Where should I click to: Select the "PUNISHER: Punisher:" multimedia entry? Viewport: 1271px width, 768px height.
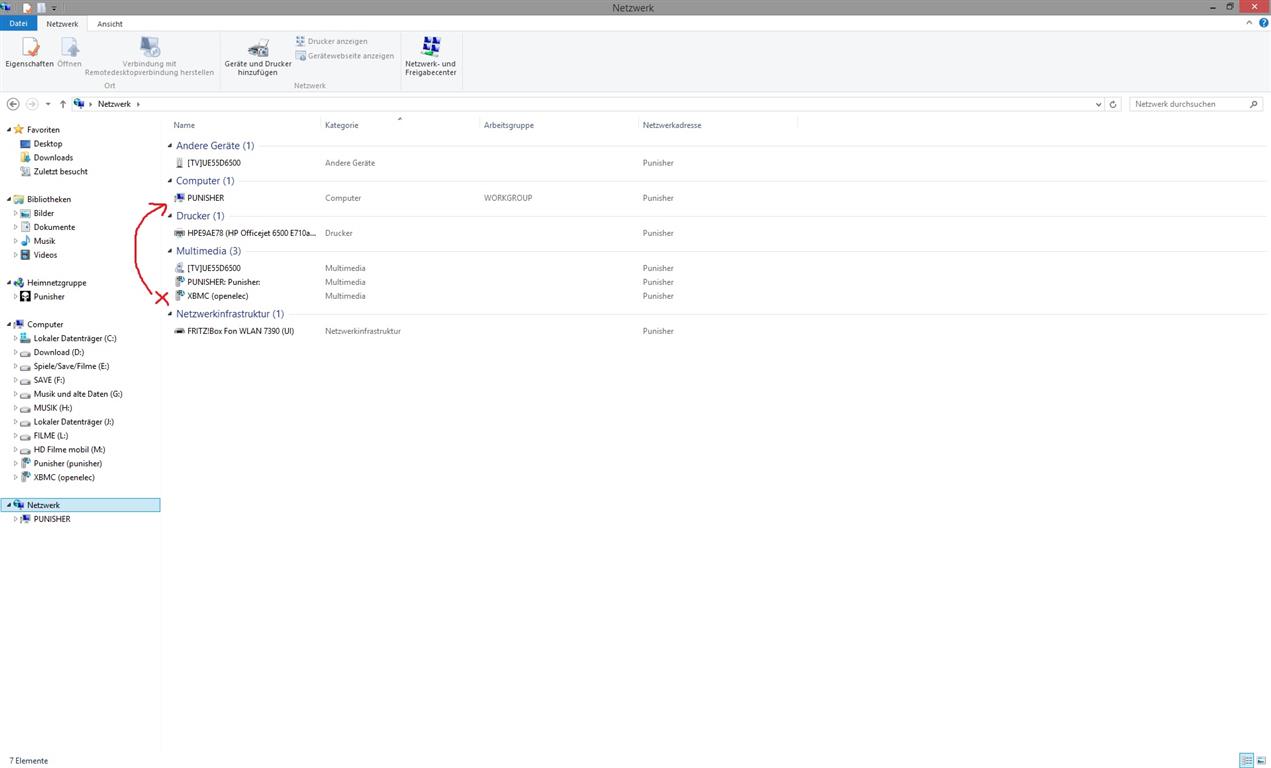[x=223, y=282]
